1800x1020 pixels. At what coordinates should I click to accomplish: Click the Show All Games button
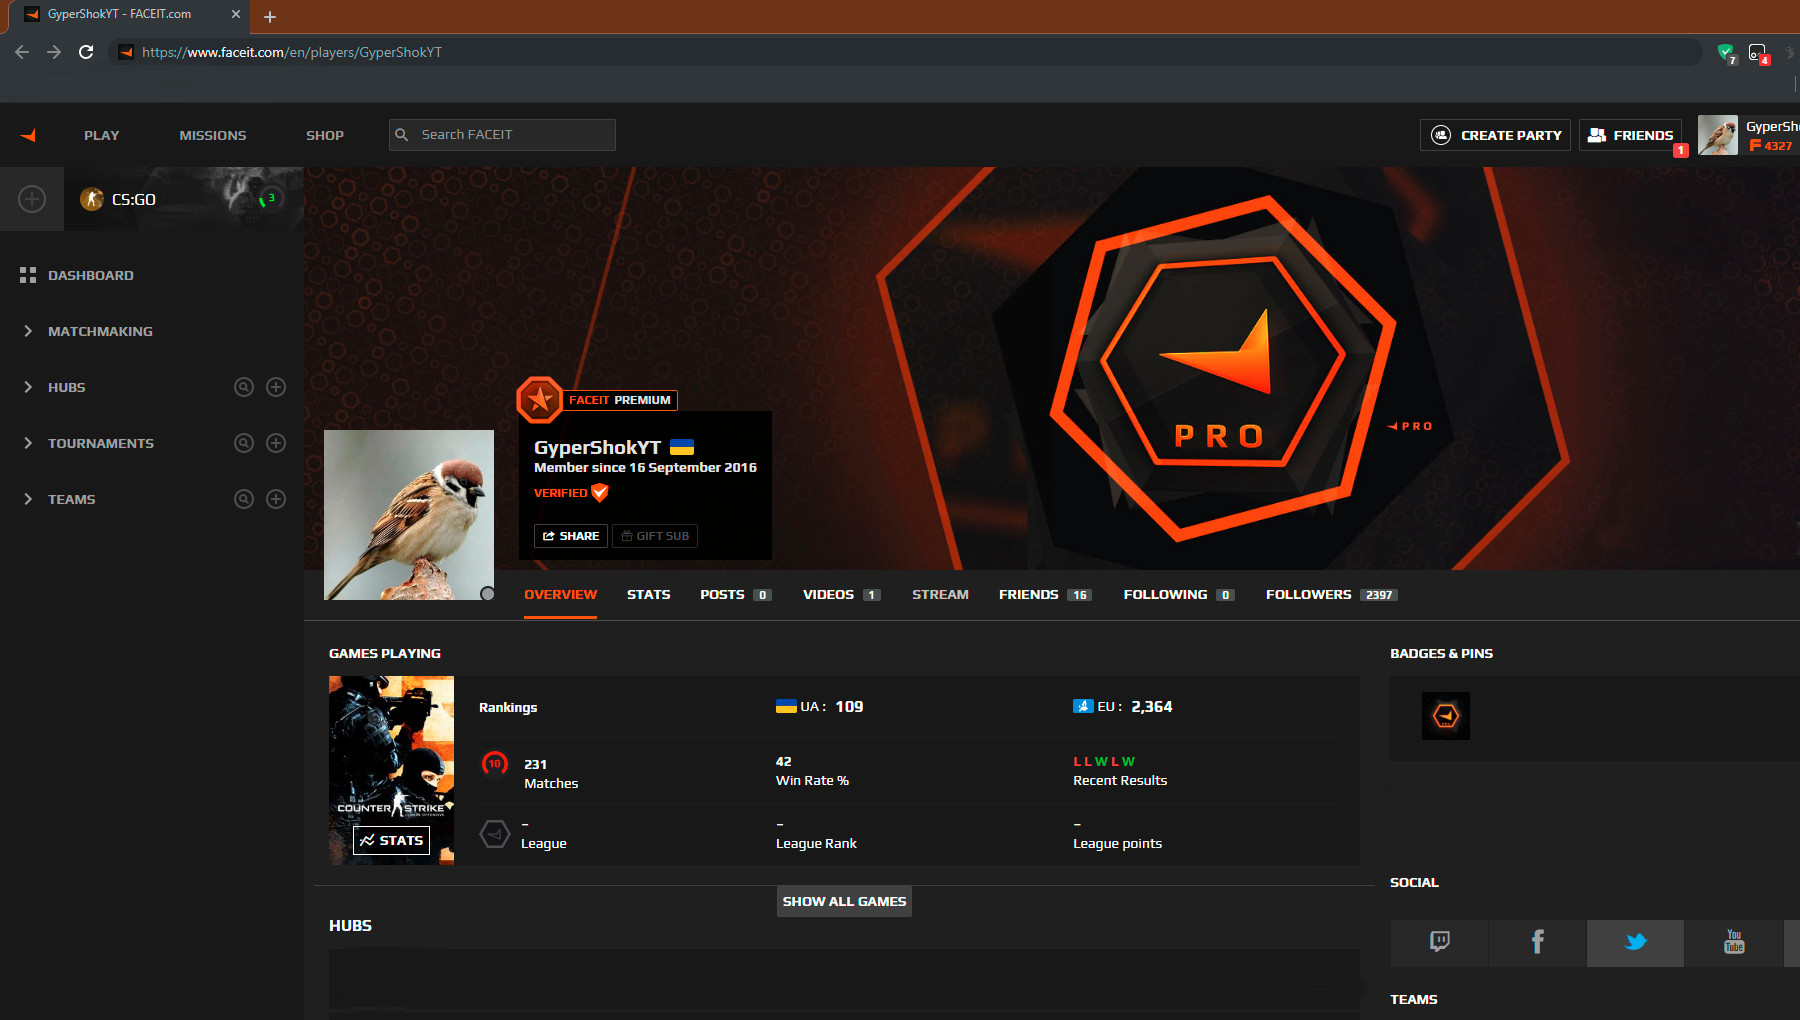click(x=844, y=901)
